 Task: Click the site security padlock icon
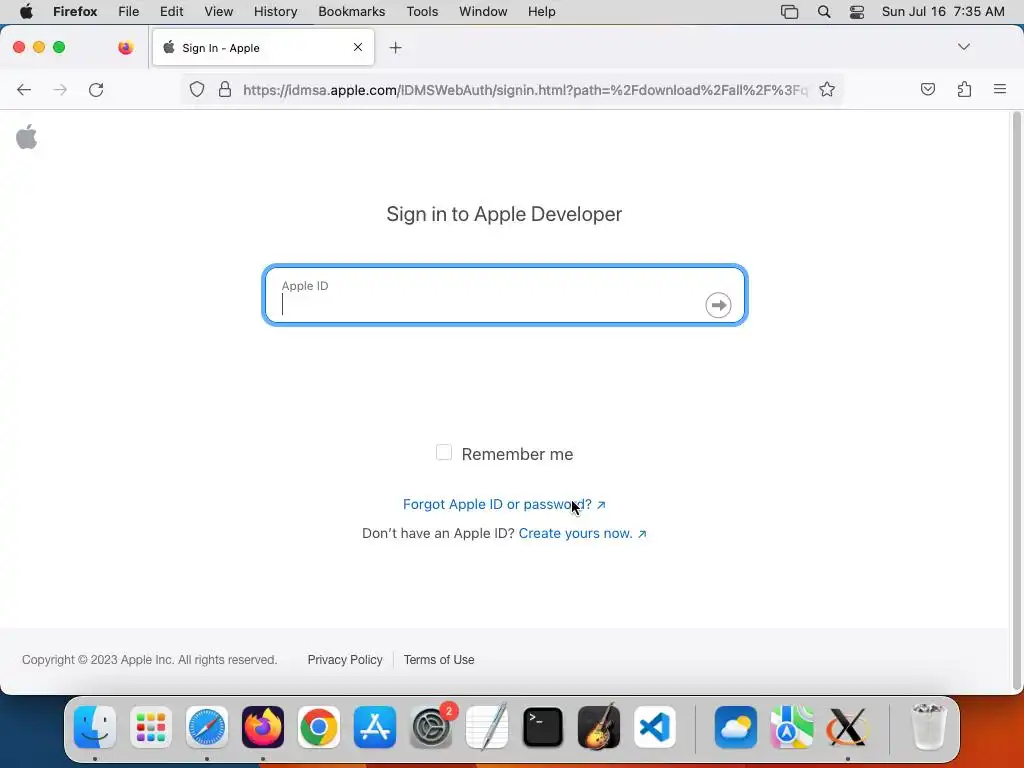(x=225, y=89)
